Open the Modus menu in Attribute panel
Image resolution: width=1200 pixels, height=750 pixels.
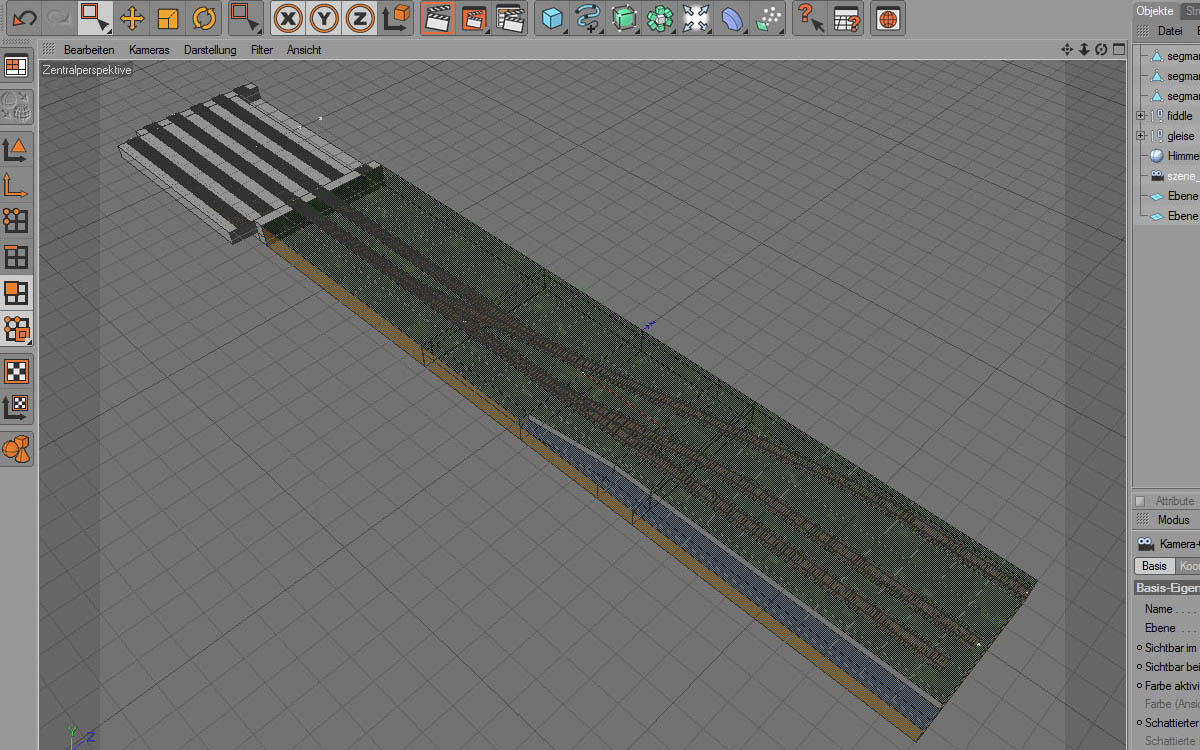[1173, 520]
